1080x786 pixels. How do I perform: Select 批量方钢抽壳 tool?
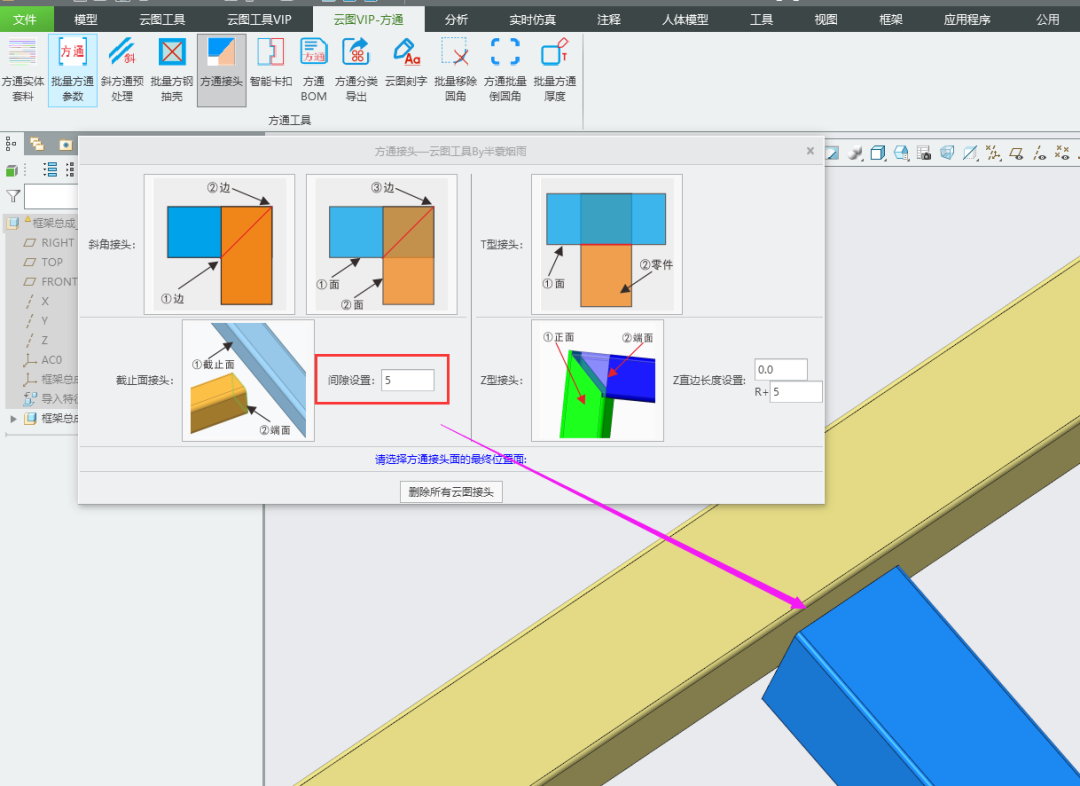[x=172, y=70]
